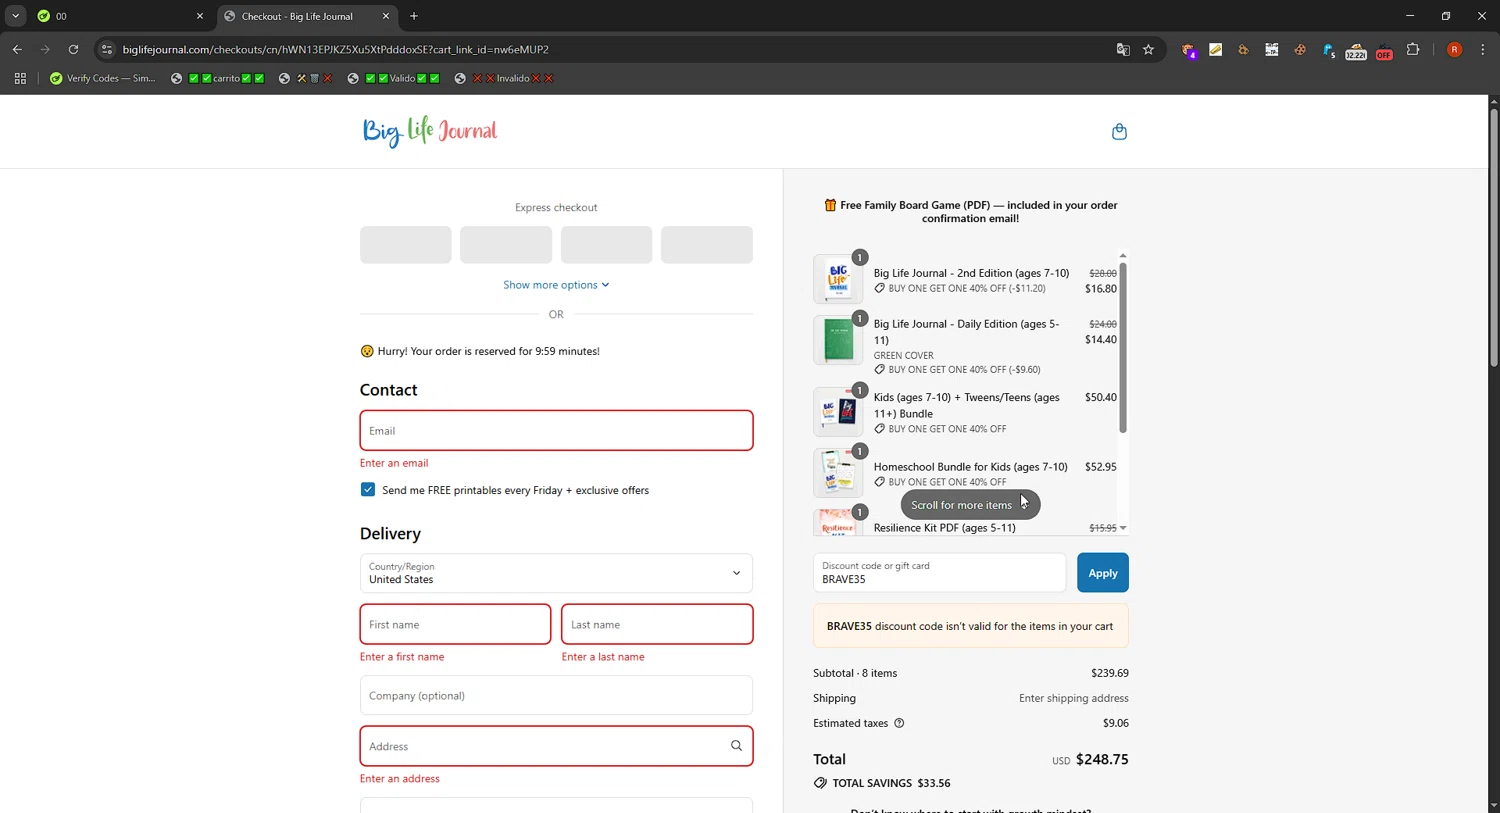
Task: Click the browser back arrow
Action: click(17, 49)
